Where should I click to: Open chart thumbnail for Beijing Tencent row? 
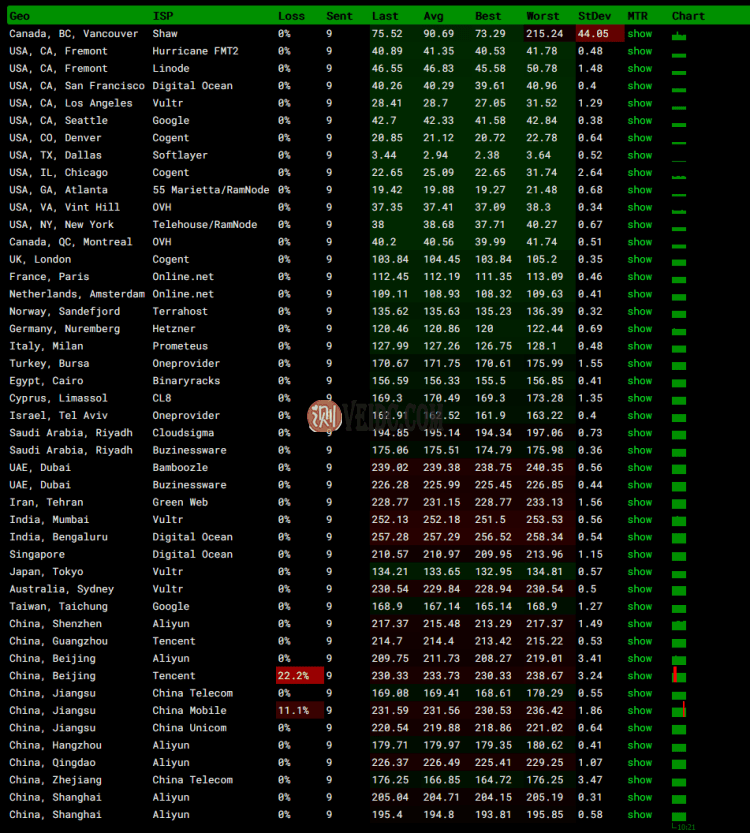tap(679, 675)
